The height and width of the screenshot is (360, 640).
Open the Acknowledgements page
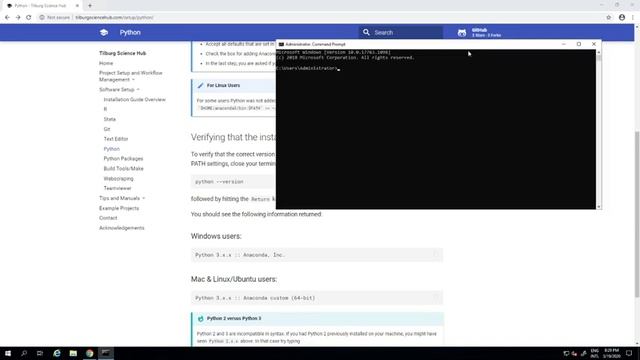pyautogui.click(x=122, y=228)
